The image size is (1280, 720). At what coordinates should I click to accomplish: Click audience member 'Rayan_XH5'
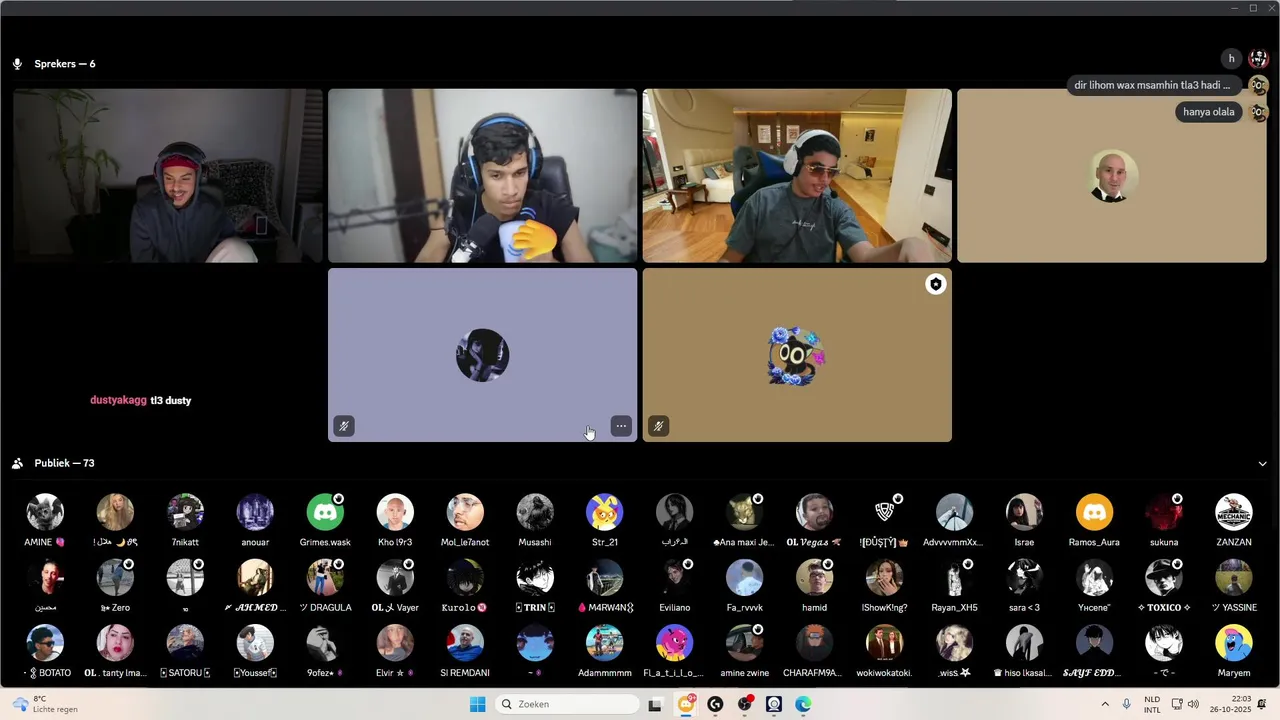(954, 585)
